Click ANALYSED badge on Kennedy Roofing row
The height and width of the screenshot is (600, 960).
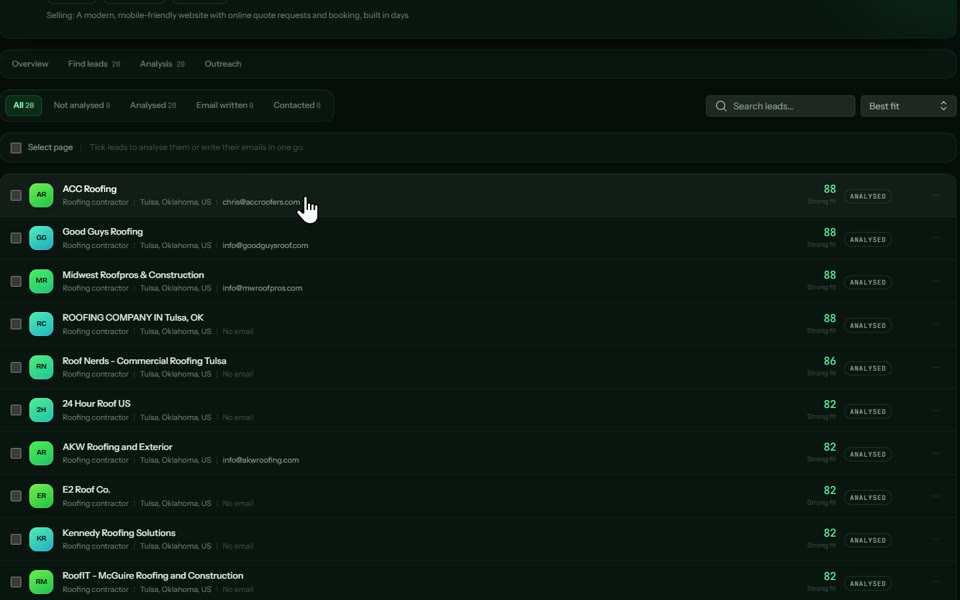868,541
